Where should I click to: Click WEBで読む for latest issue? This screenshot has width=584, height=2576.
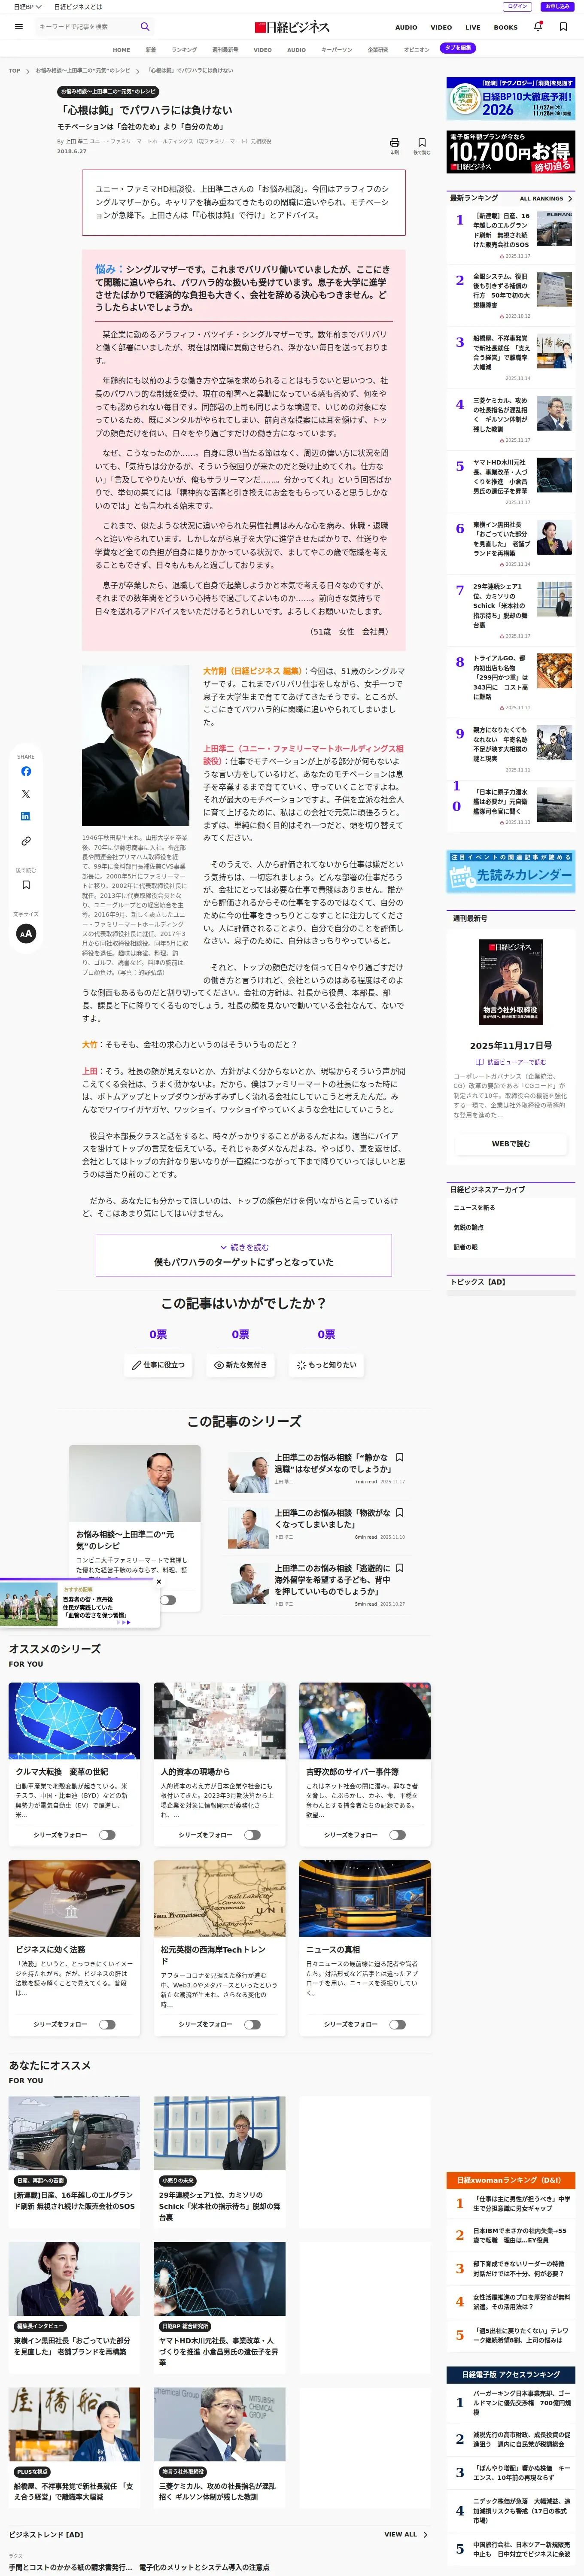click(511, 1144)
